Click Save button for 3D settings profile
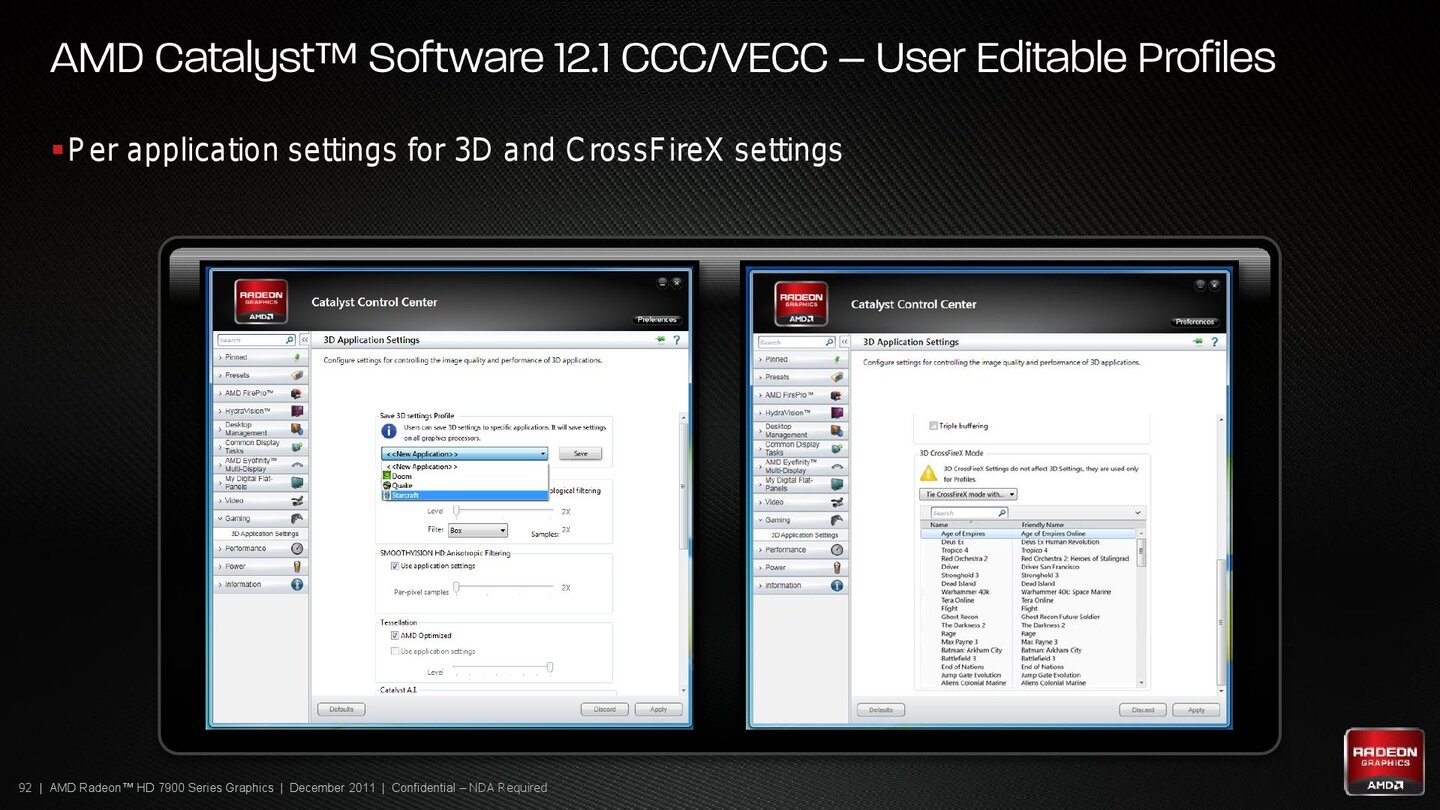The width and height of the screenshot is (1440, 810). pos(580,454)
